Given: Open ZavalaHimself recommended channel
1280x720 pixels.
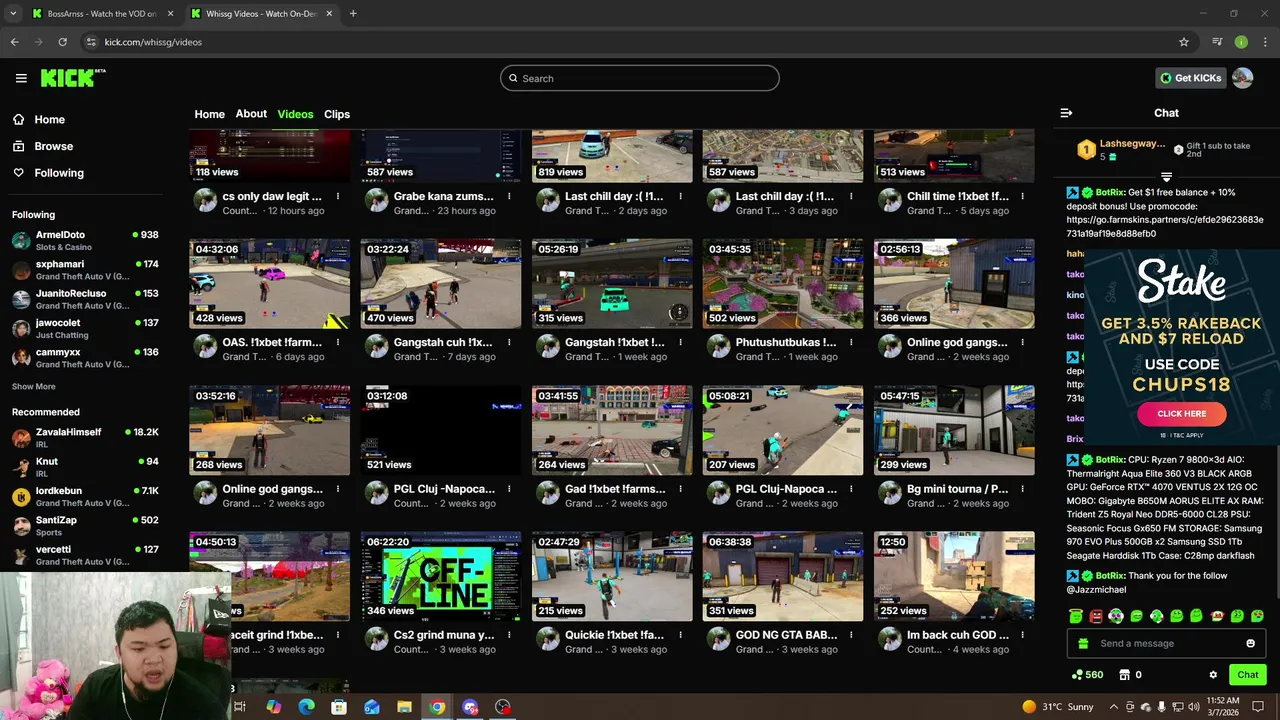Looking at the screenshot, I should tap(85, 437).
